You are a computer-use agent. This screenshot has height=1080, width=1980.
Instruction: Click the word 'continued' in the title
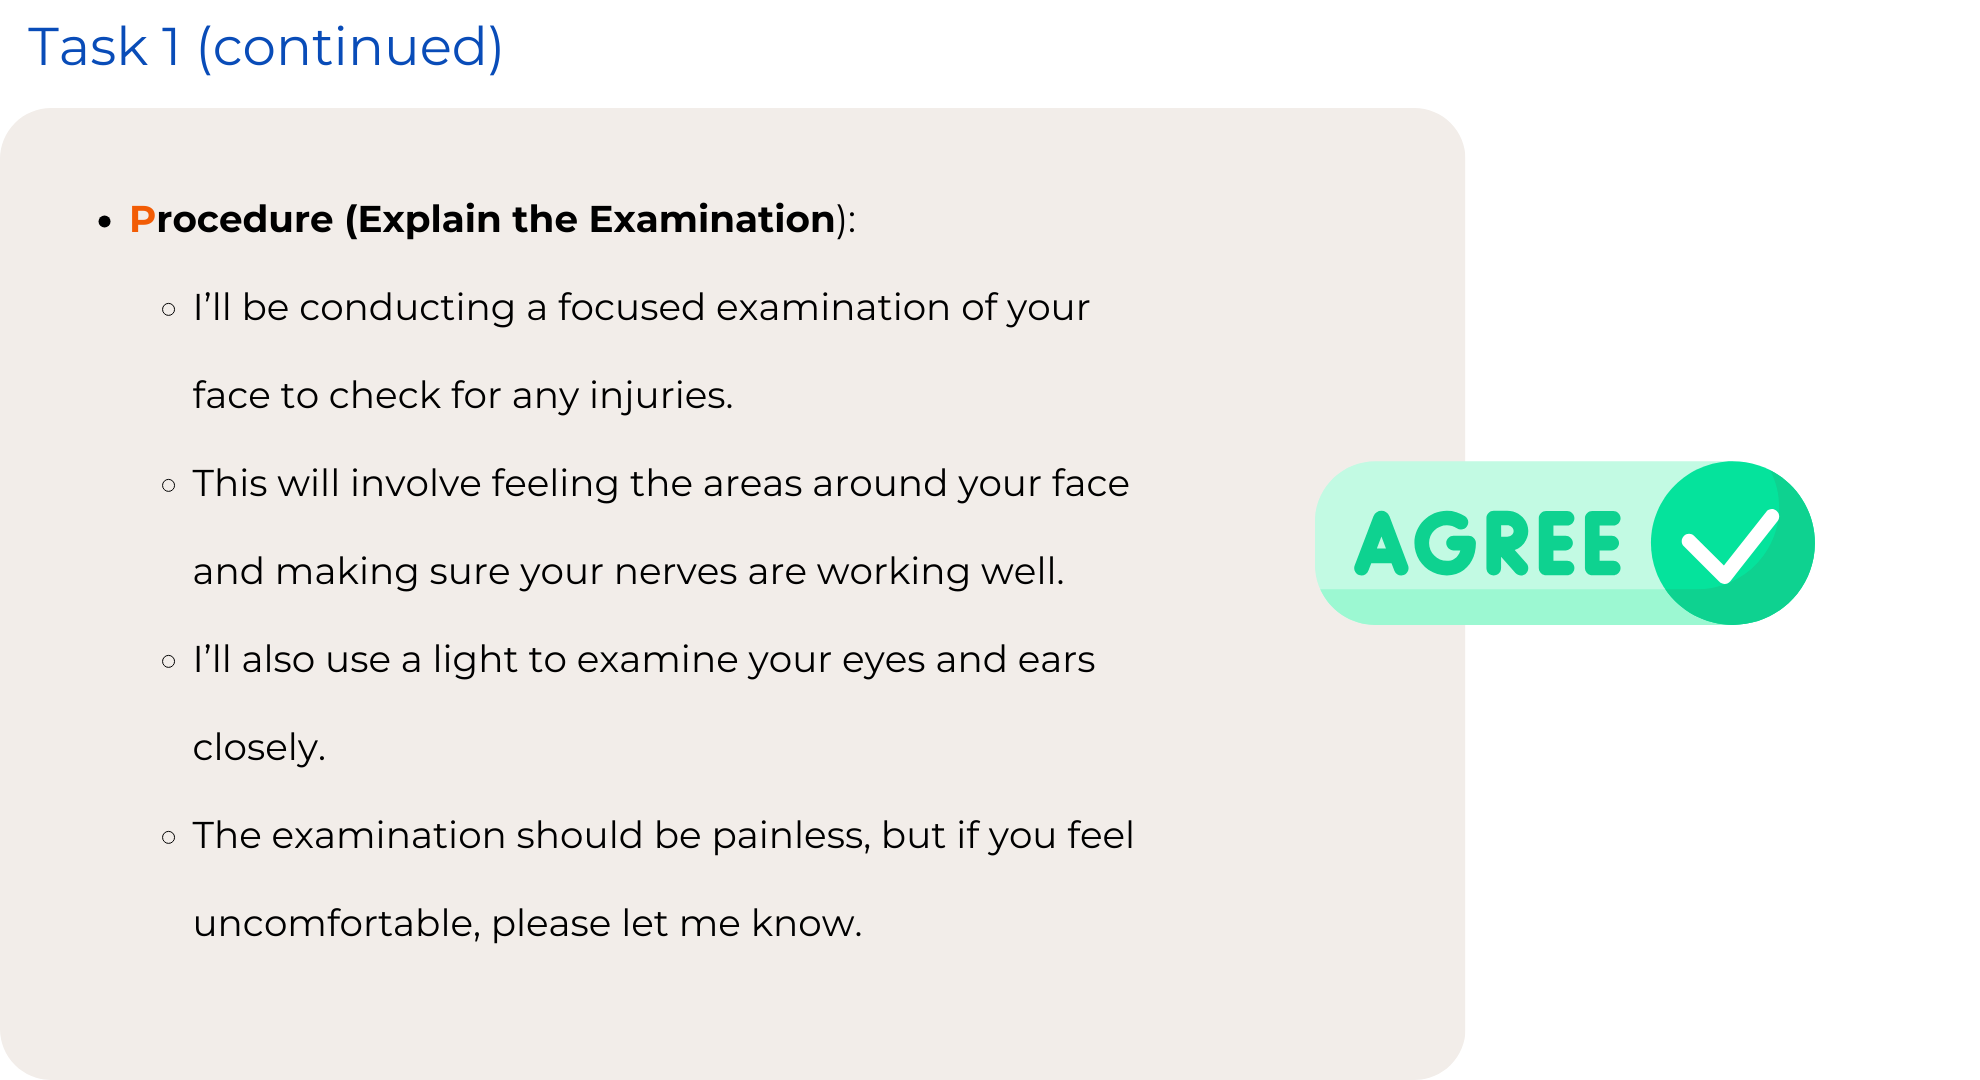click(x=350, y=47)
